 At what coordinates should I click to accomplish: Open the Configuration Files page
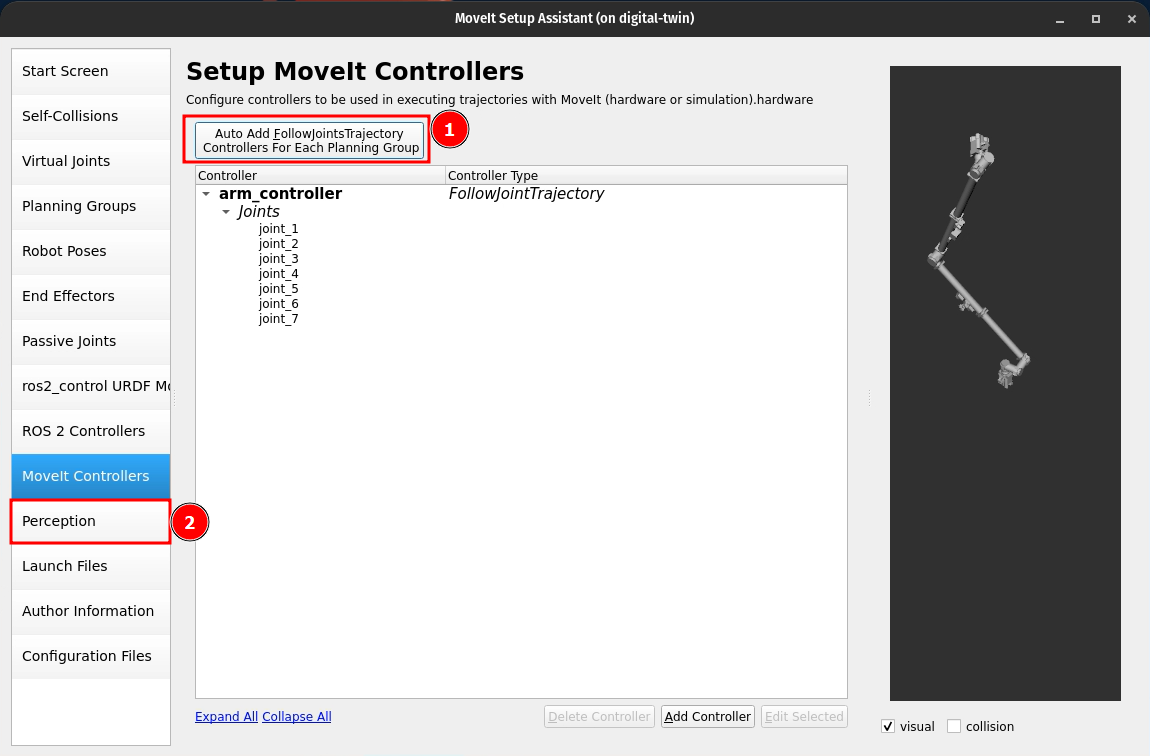(90, 656)
